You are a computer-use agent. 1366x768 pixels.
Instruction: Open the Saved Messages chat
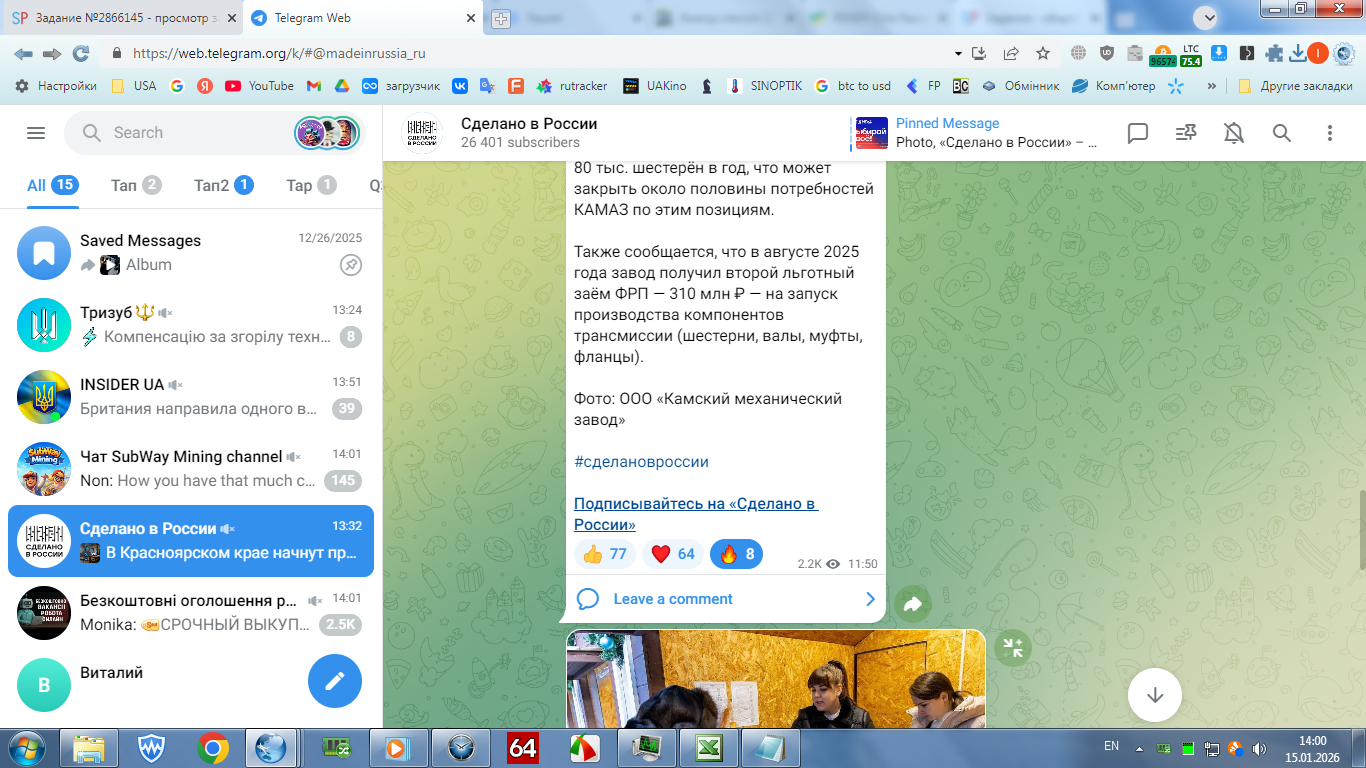coord(191,253)
